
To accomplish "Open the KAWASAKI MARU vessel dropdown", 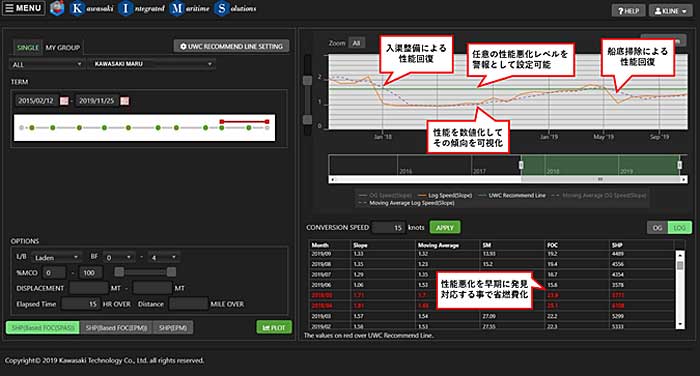I will [152, 64].
